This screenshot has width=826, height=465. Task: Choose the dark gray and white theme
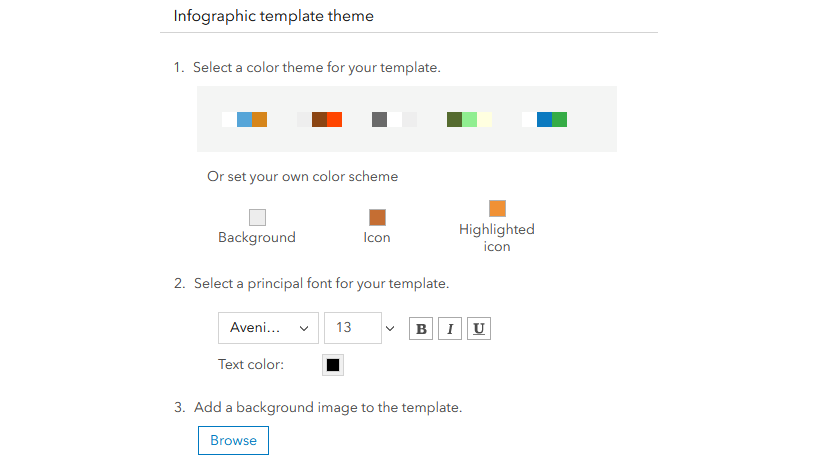point(394,120)
